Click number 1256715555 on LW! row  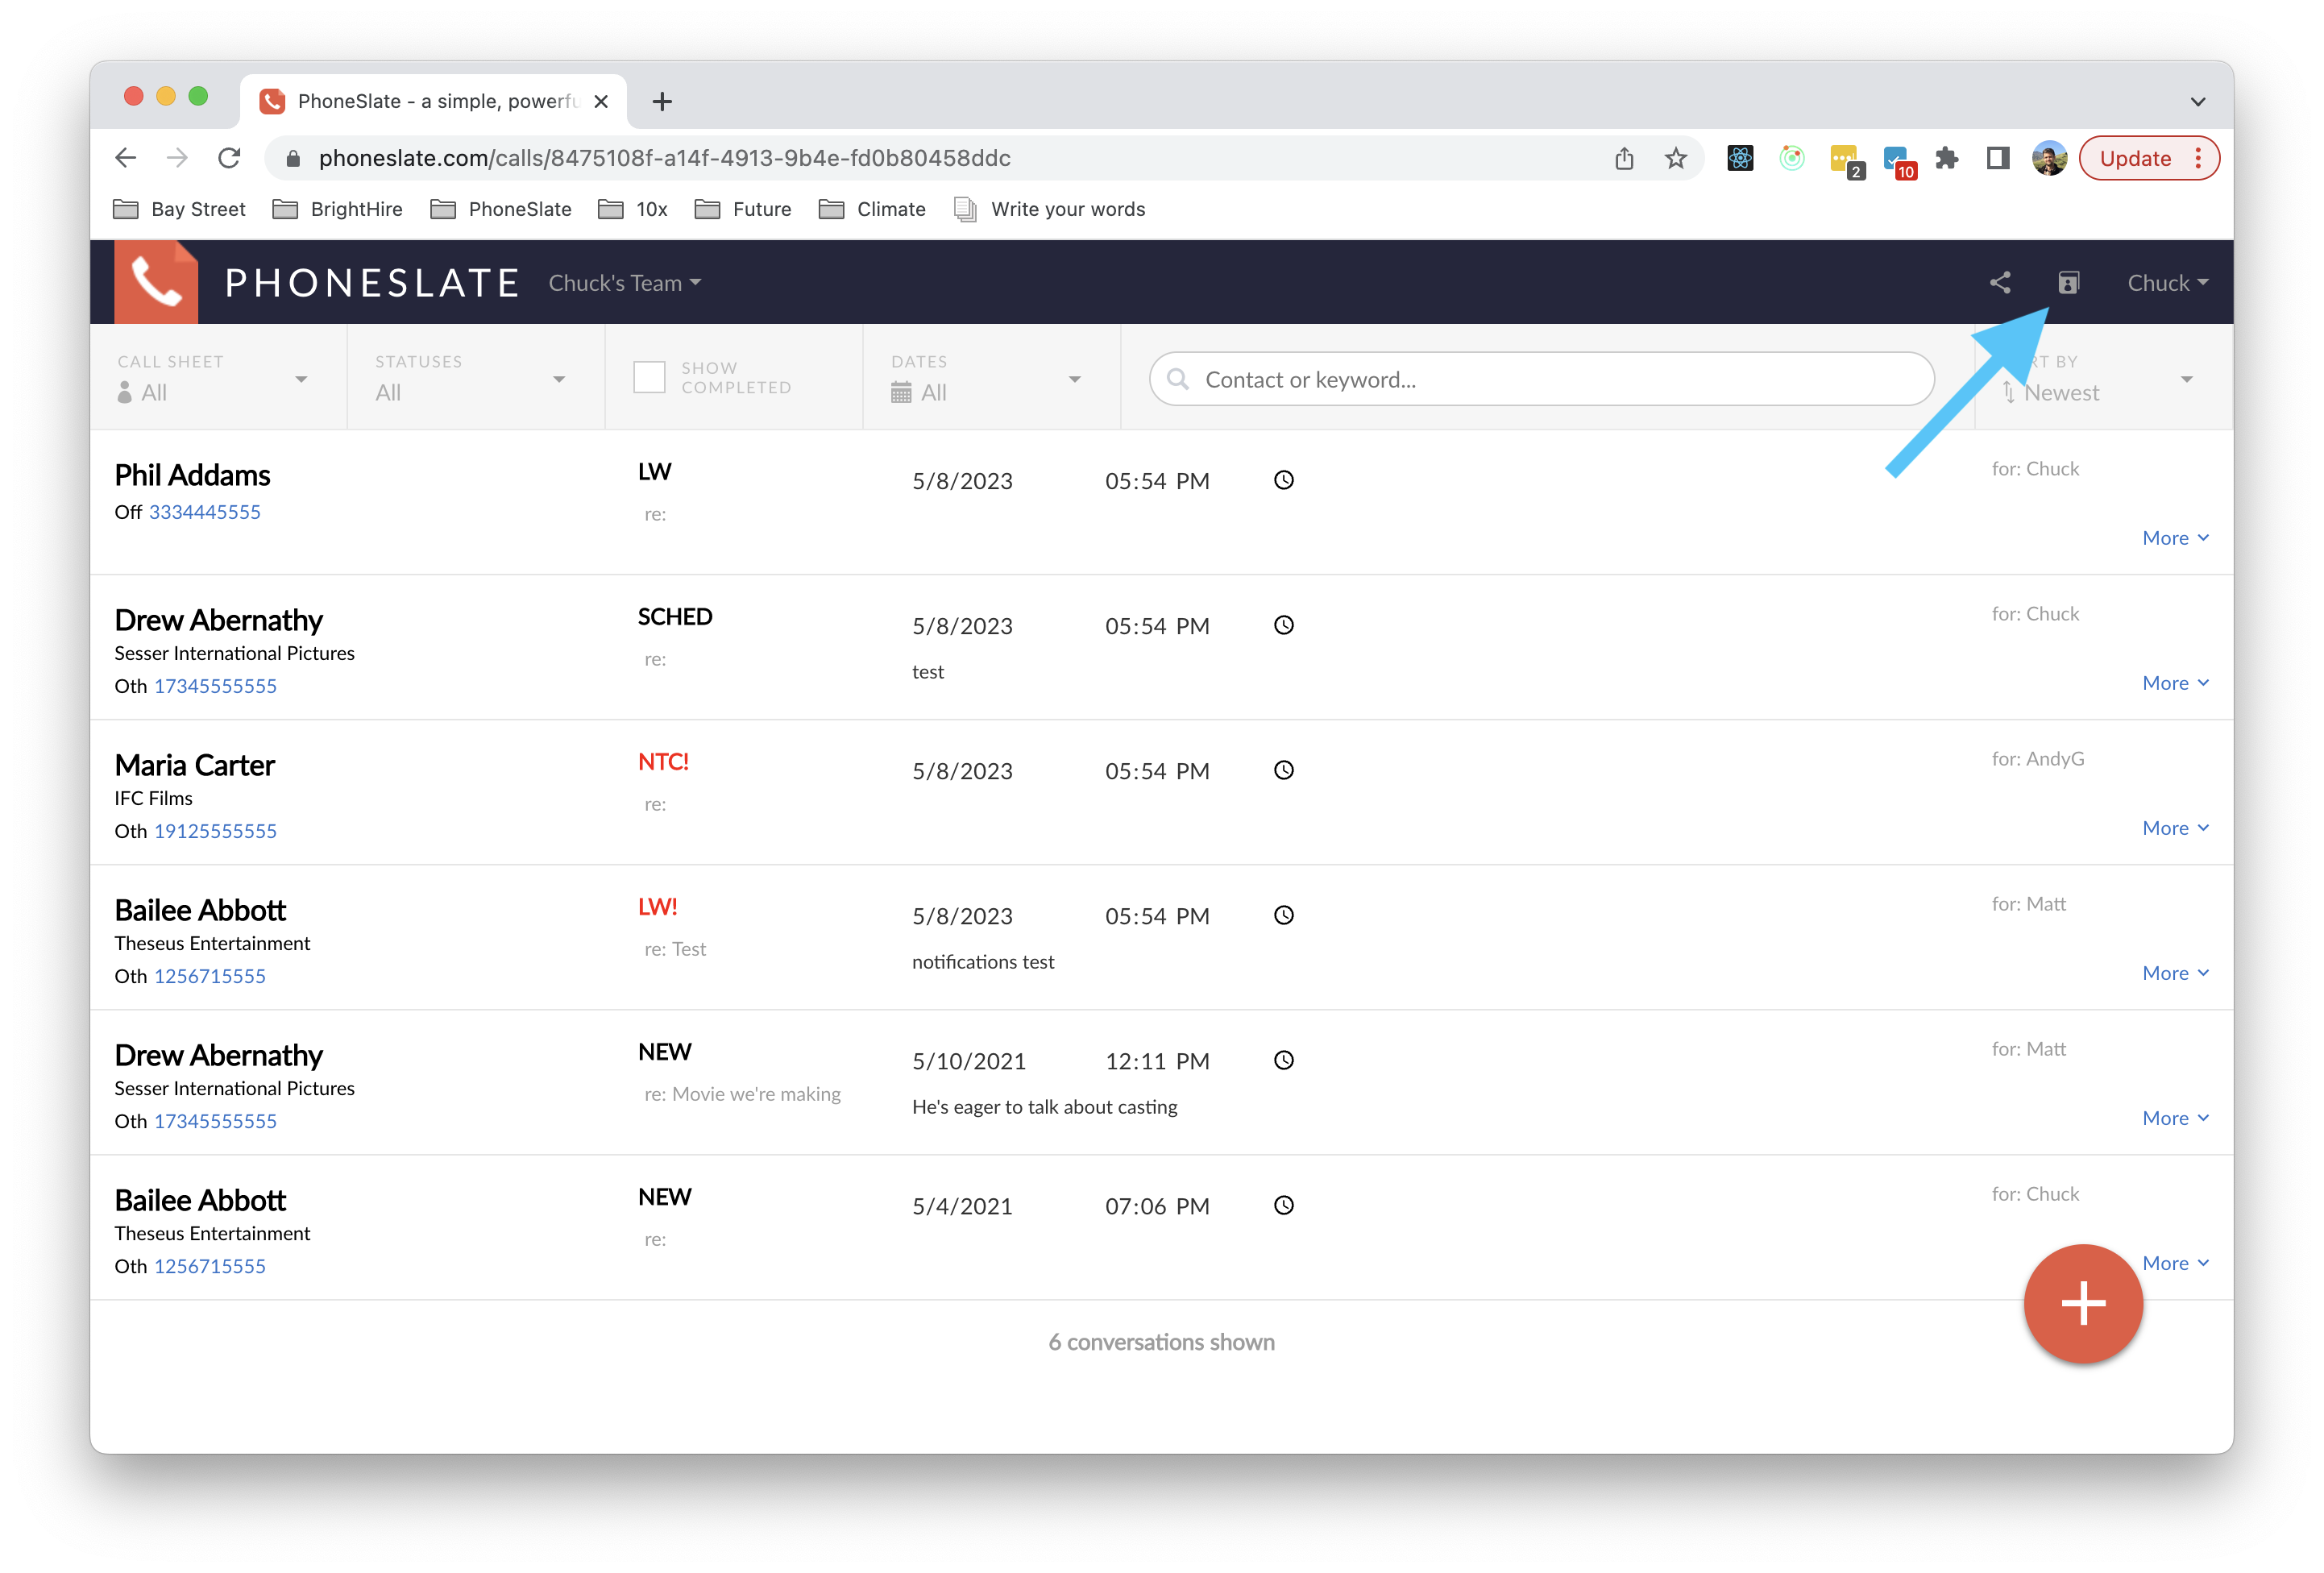(210, 976)
